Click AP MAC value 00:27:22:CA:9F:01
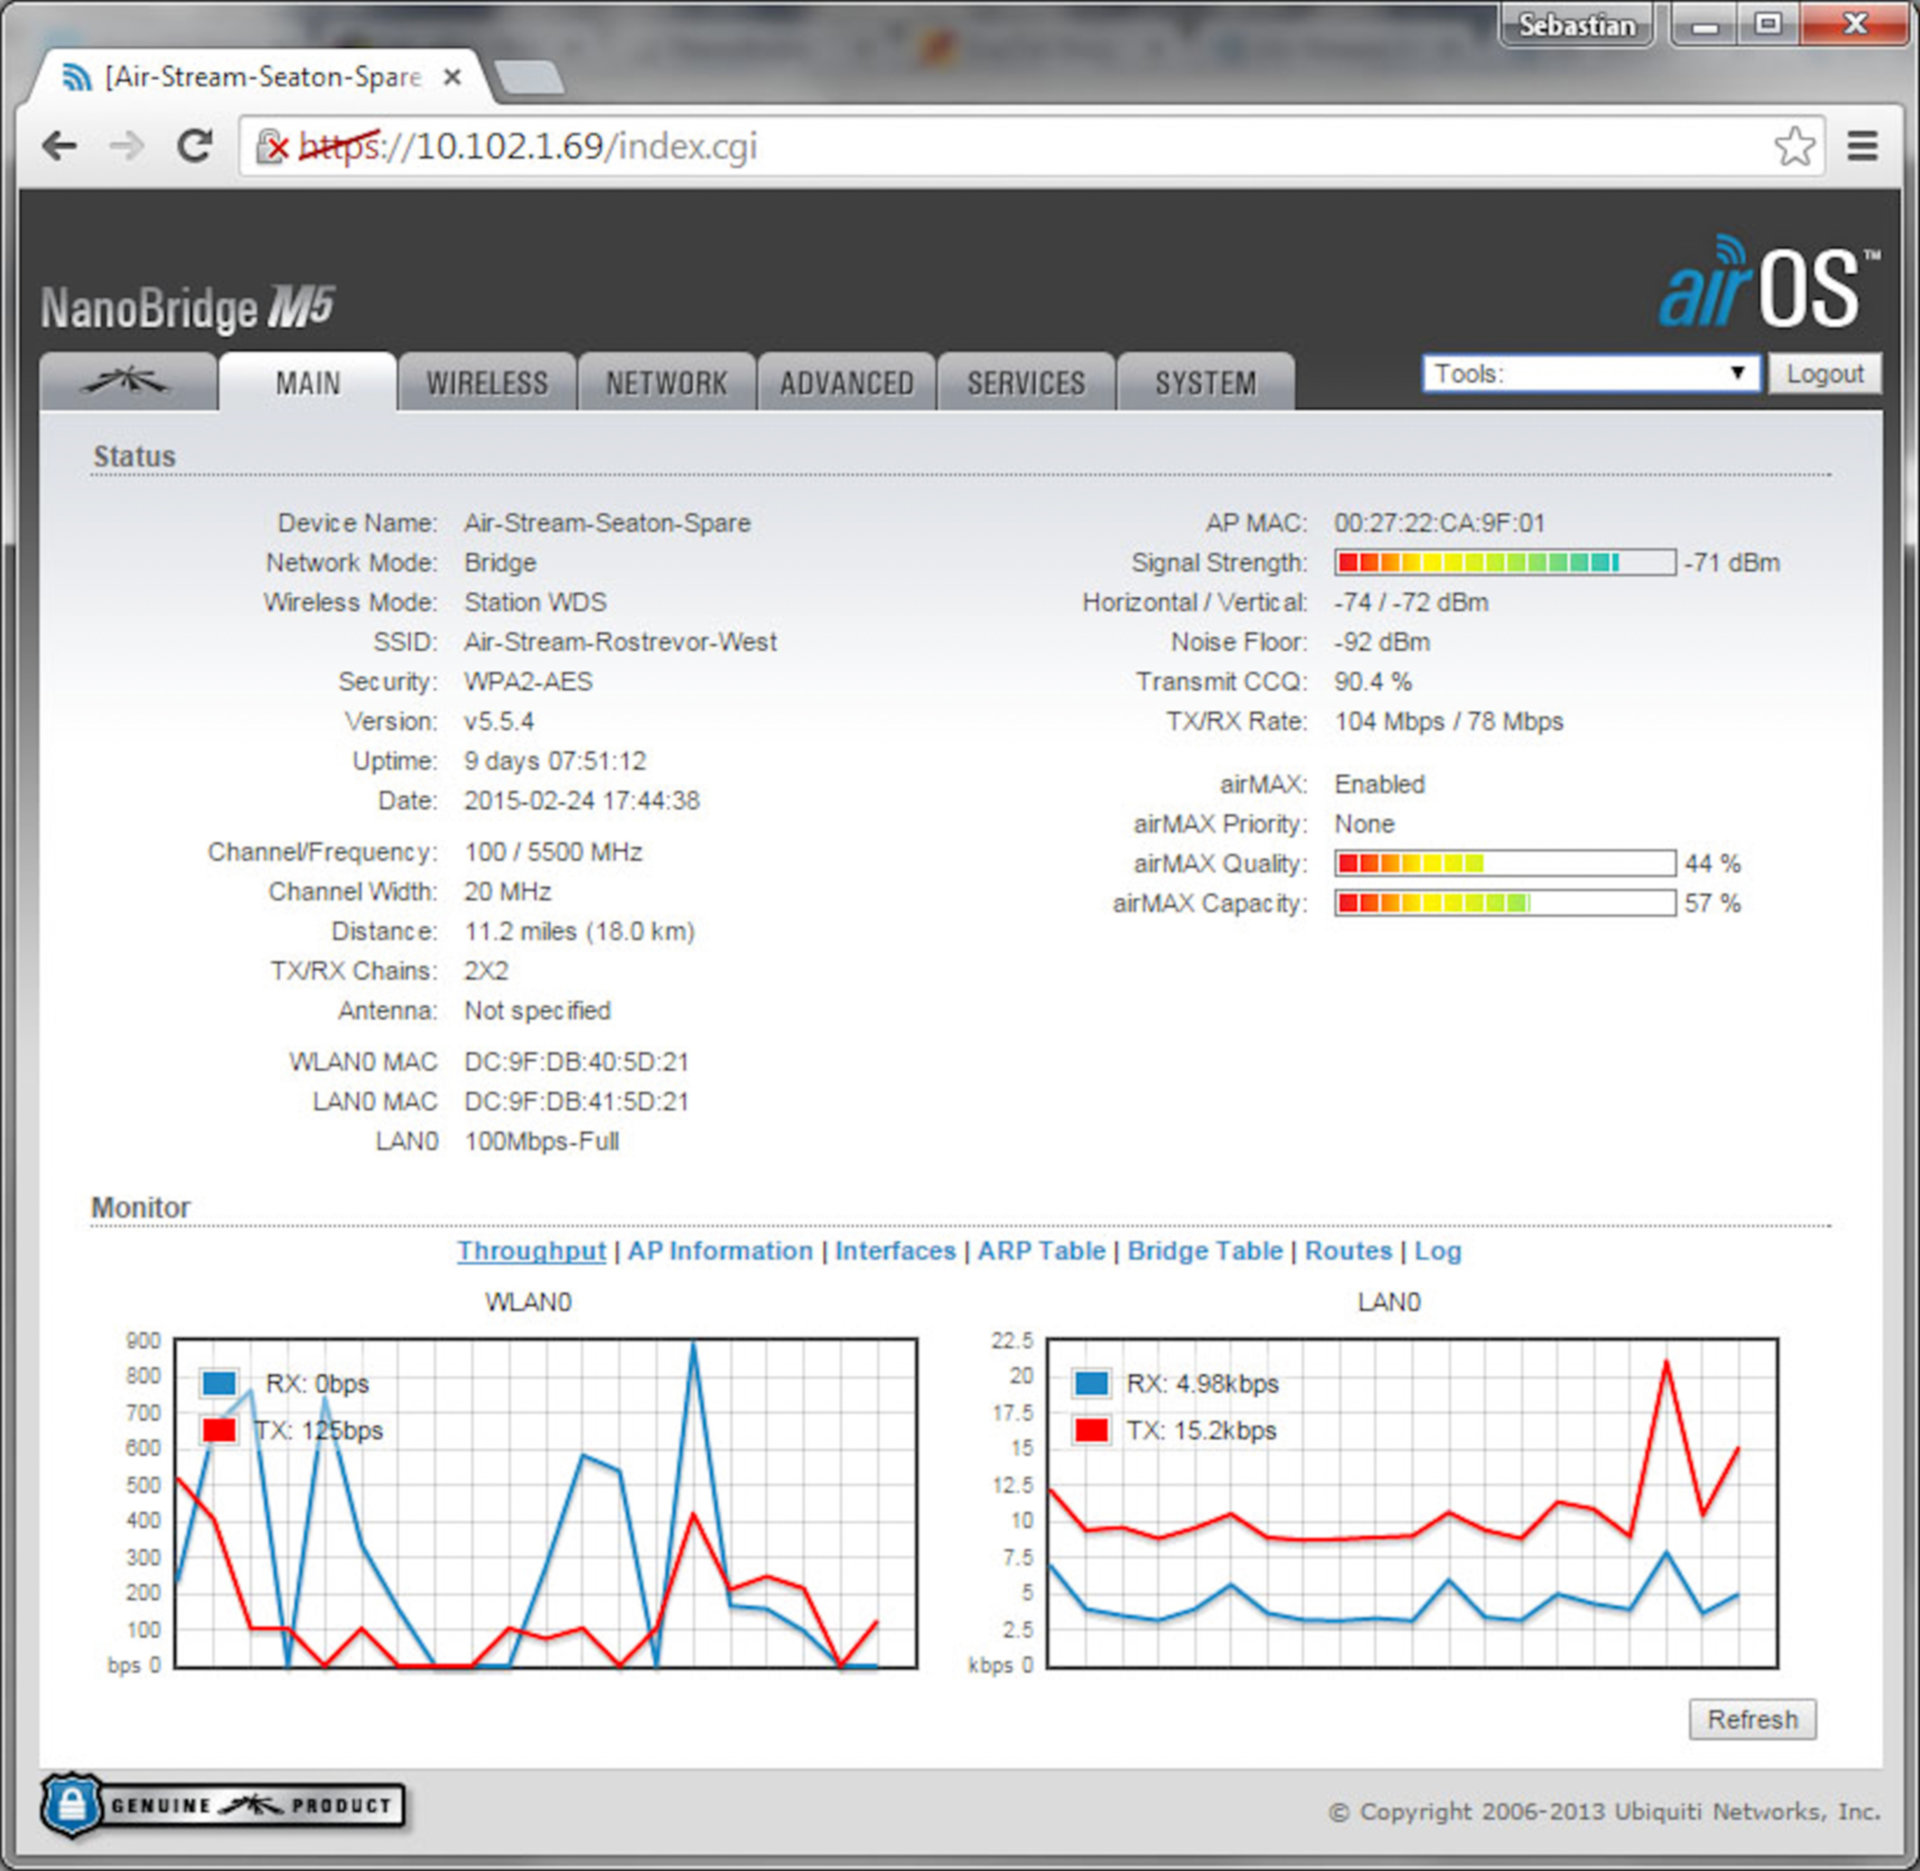This screenshot has width=1920, height=1871. click(1439, 523)
